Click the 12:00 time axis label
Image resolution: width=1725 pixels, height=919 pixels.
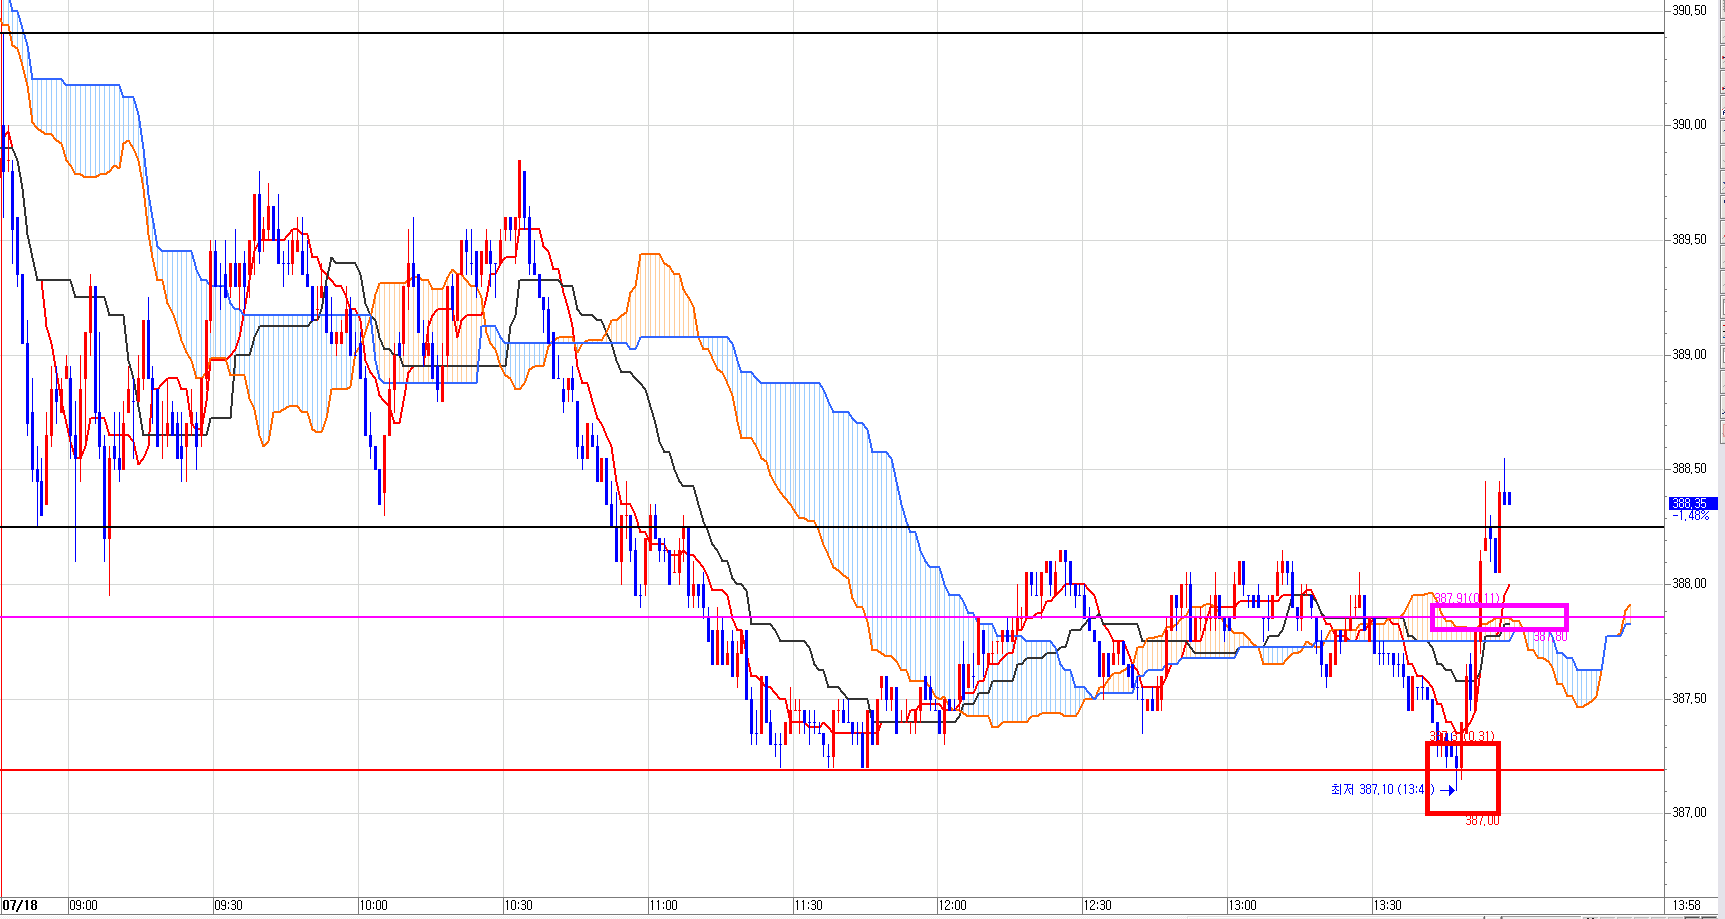point(953,906)
